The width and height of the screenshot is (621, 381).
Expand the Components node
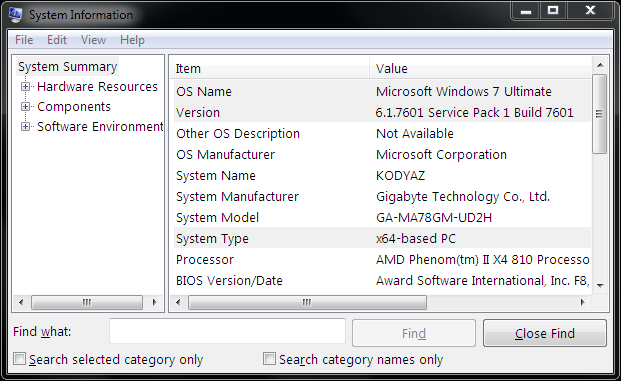(x=25, y=107)
